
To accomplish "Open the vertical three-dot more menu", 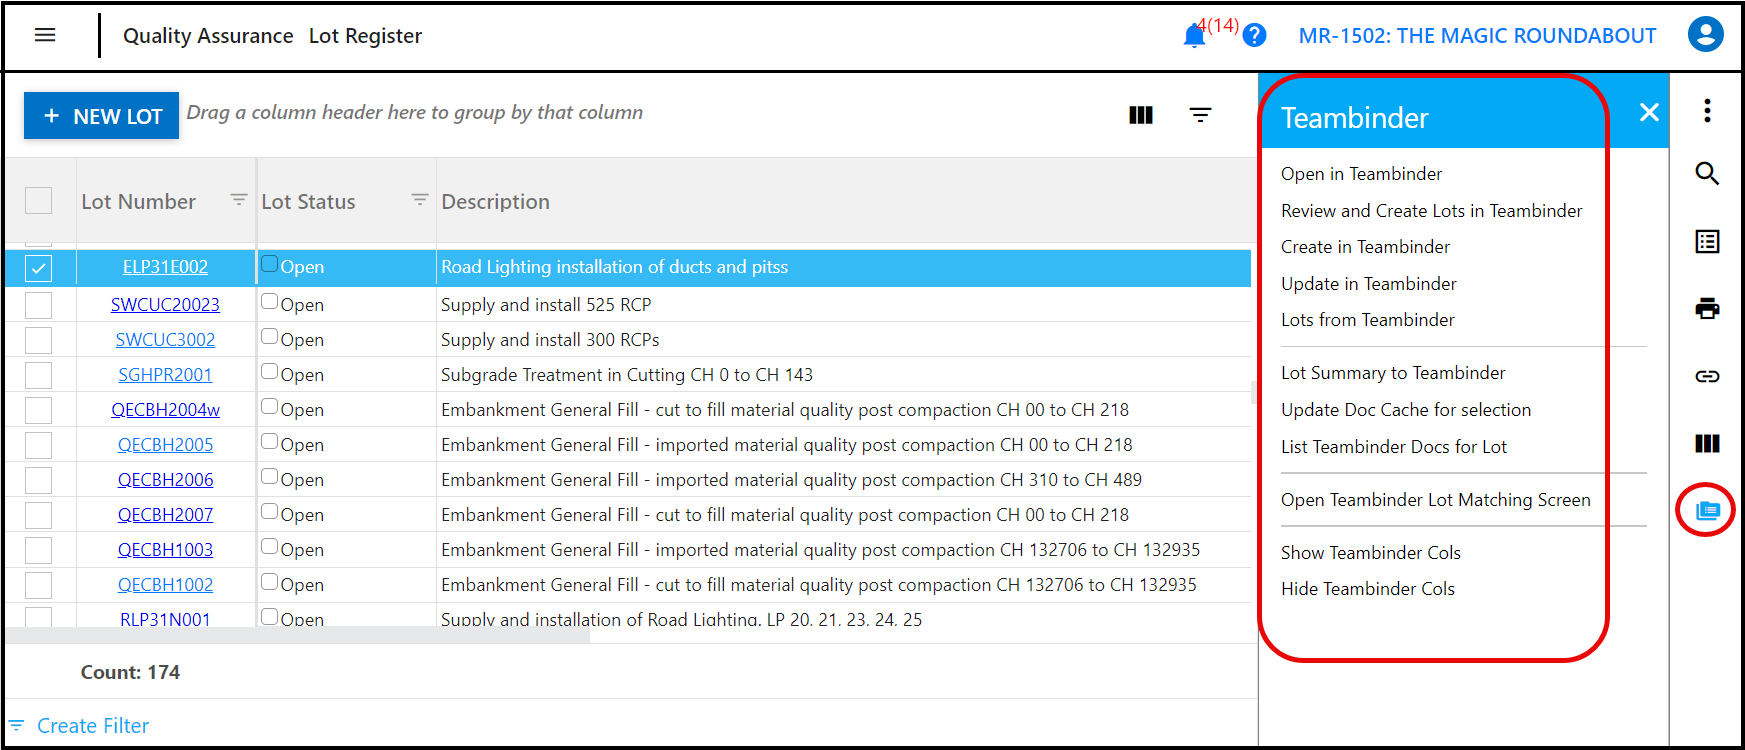I will [x=1707, y=110].
